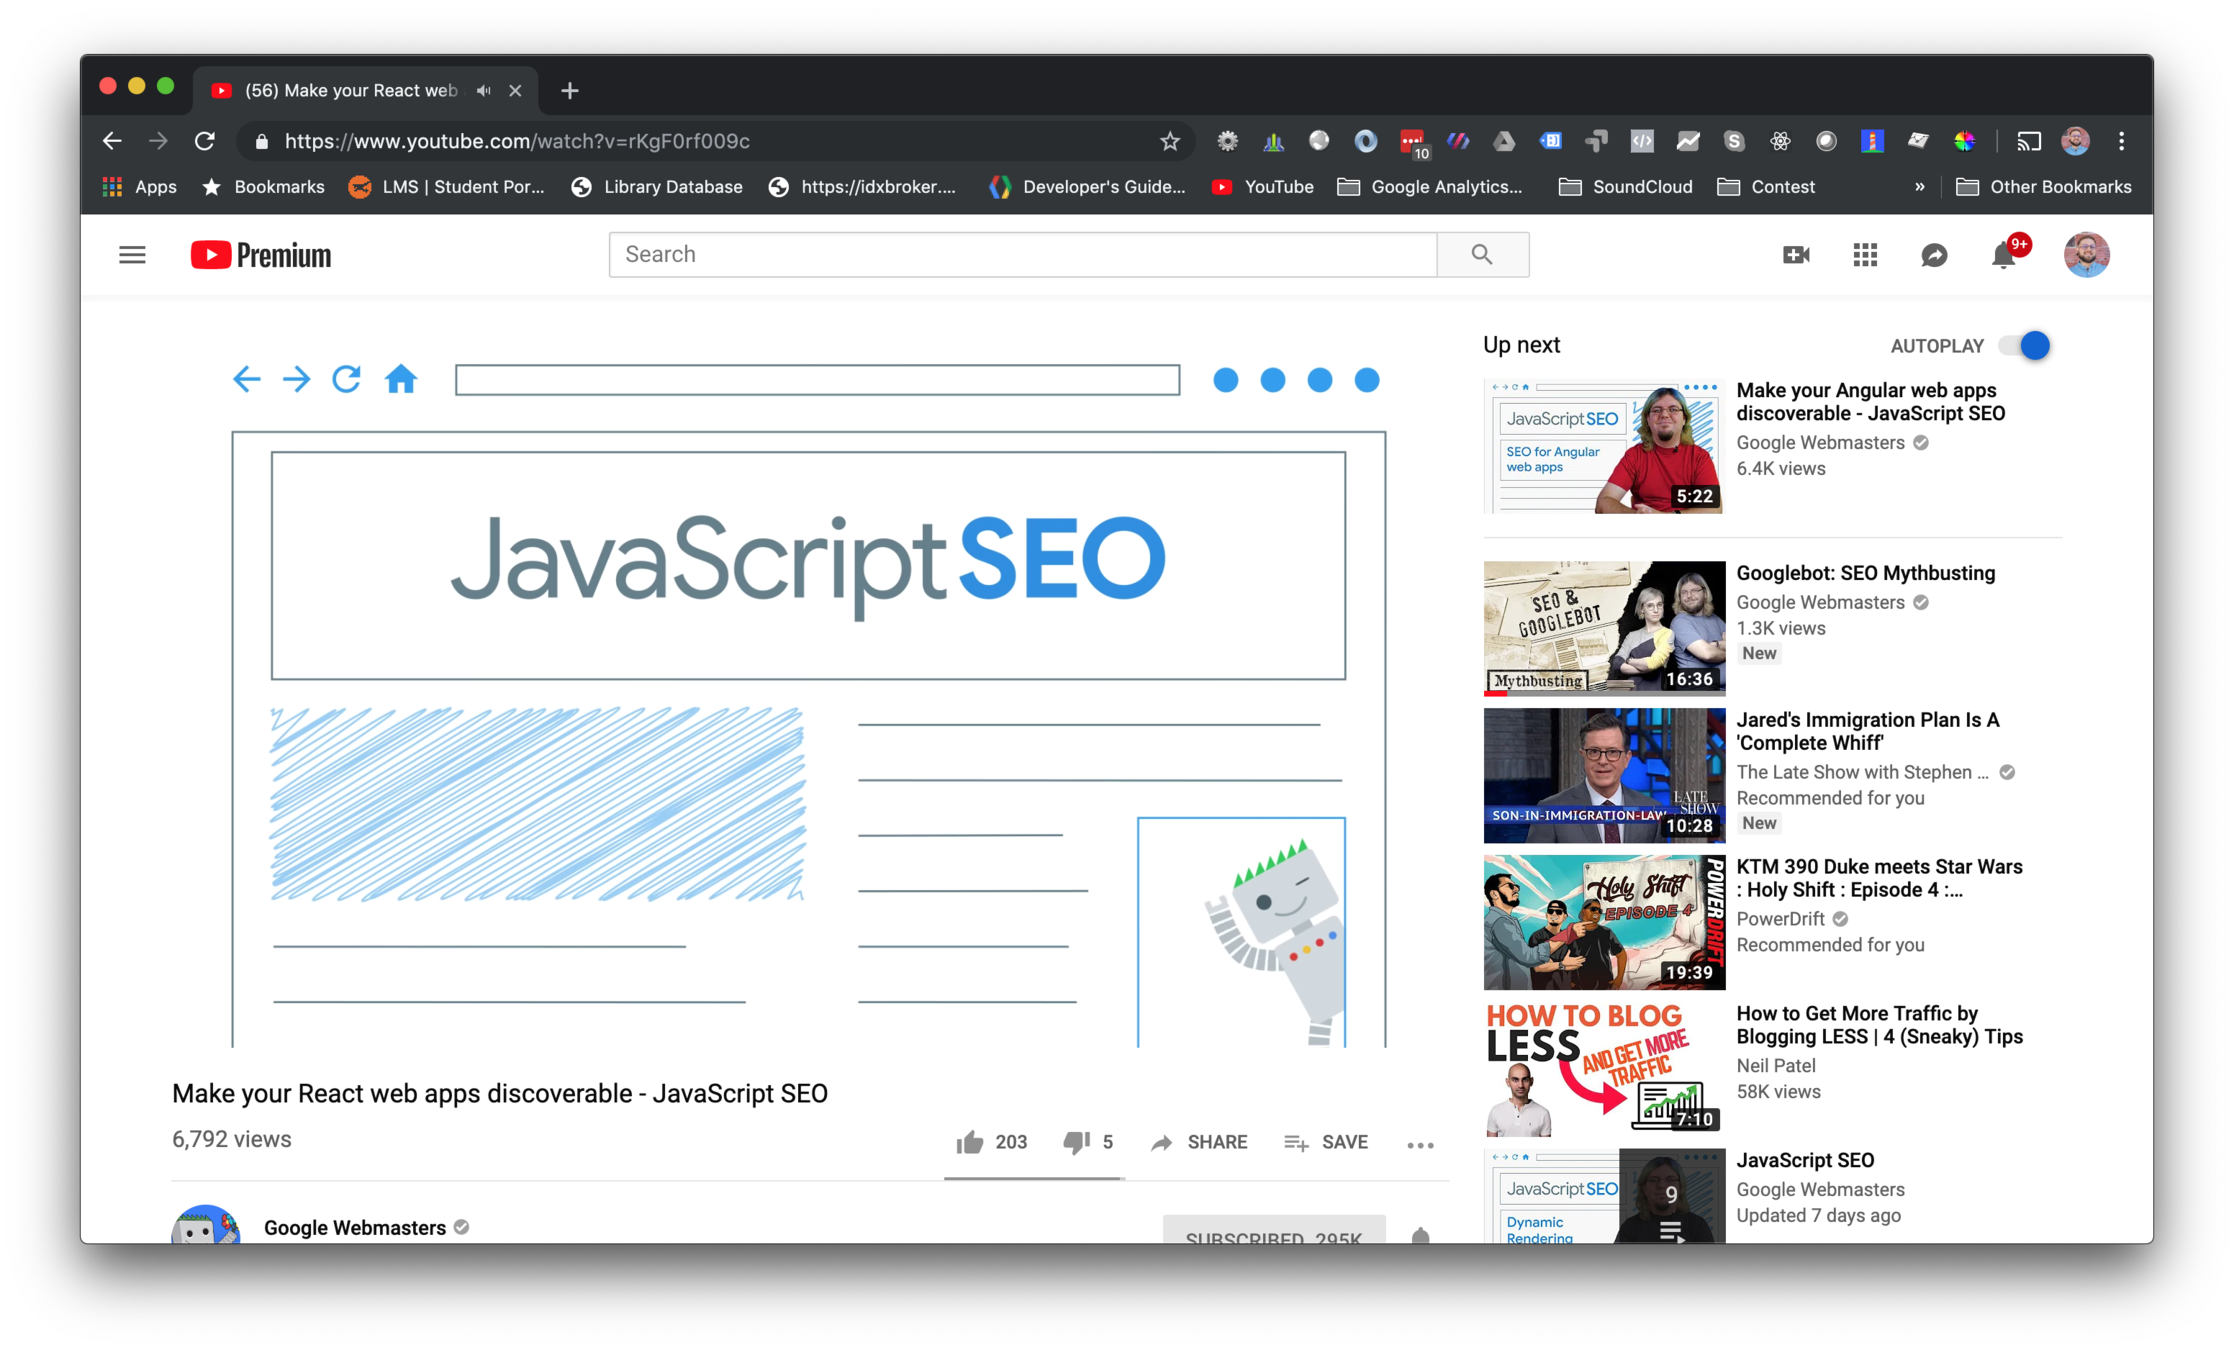The height and width of the screenshot is (1350, 2234).
Task: Open the Googlebot SEO Mythbusting video thumbnail
Action: tap(1604, 627)
